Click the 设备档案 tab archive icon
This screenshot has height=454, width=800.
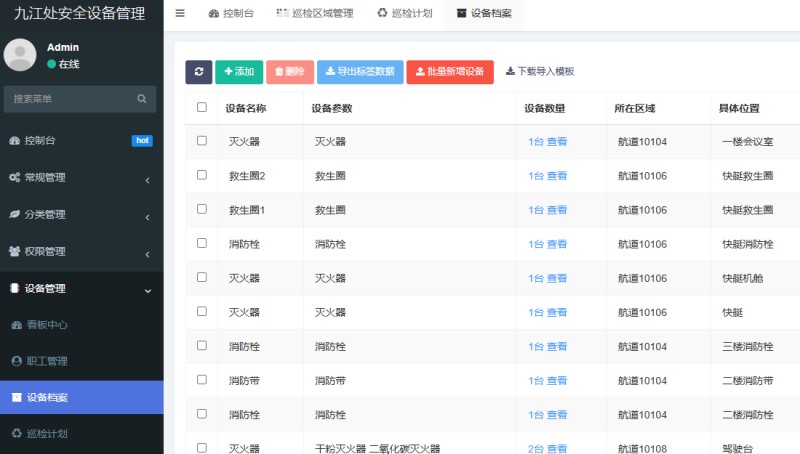(x=461, y=13)
